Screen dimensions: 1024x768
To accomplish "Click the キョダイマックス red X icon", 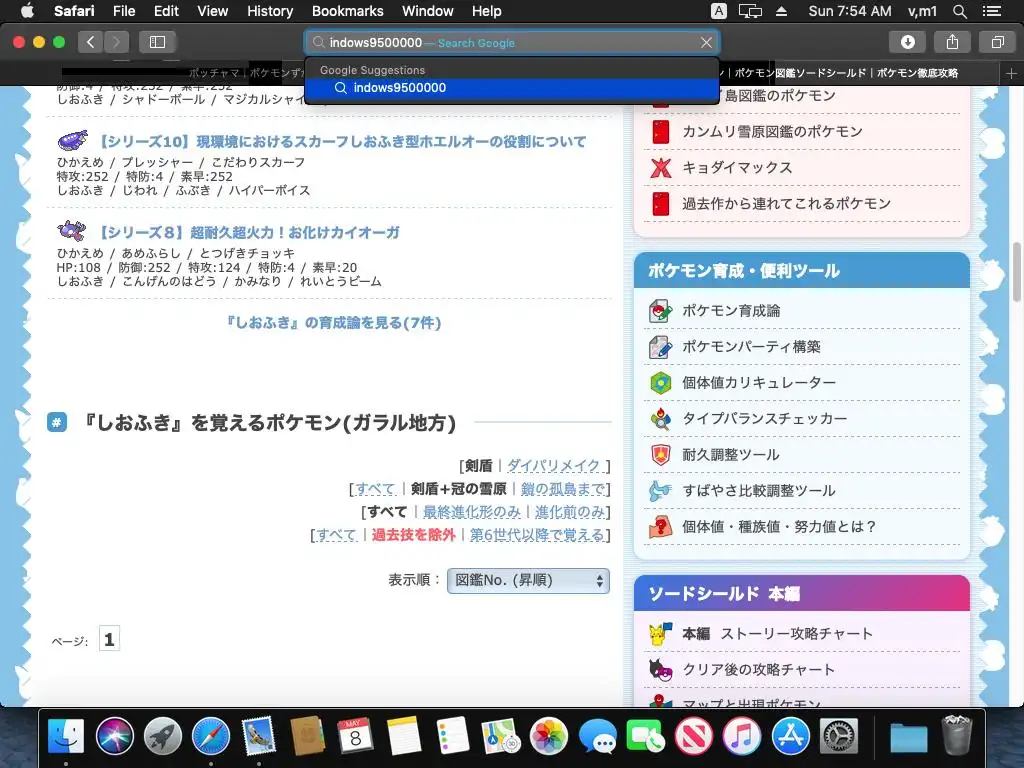I will tap(661, 168).
